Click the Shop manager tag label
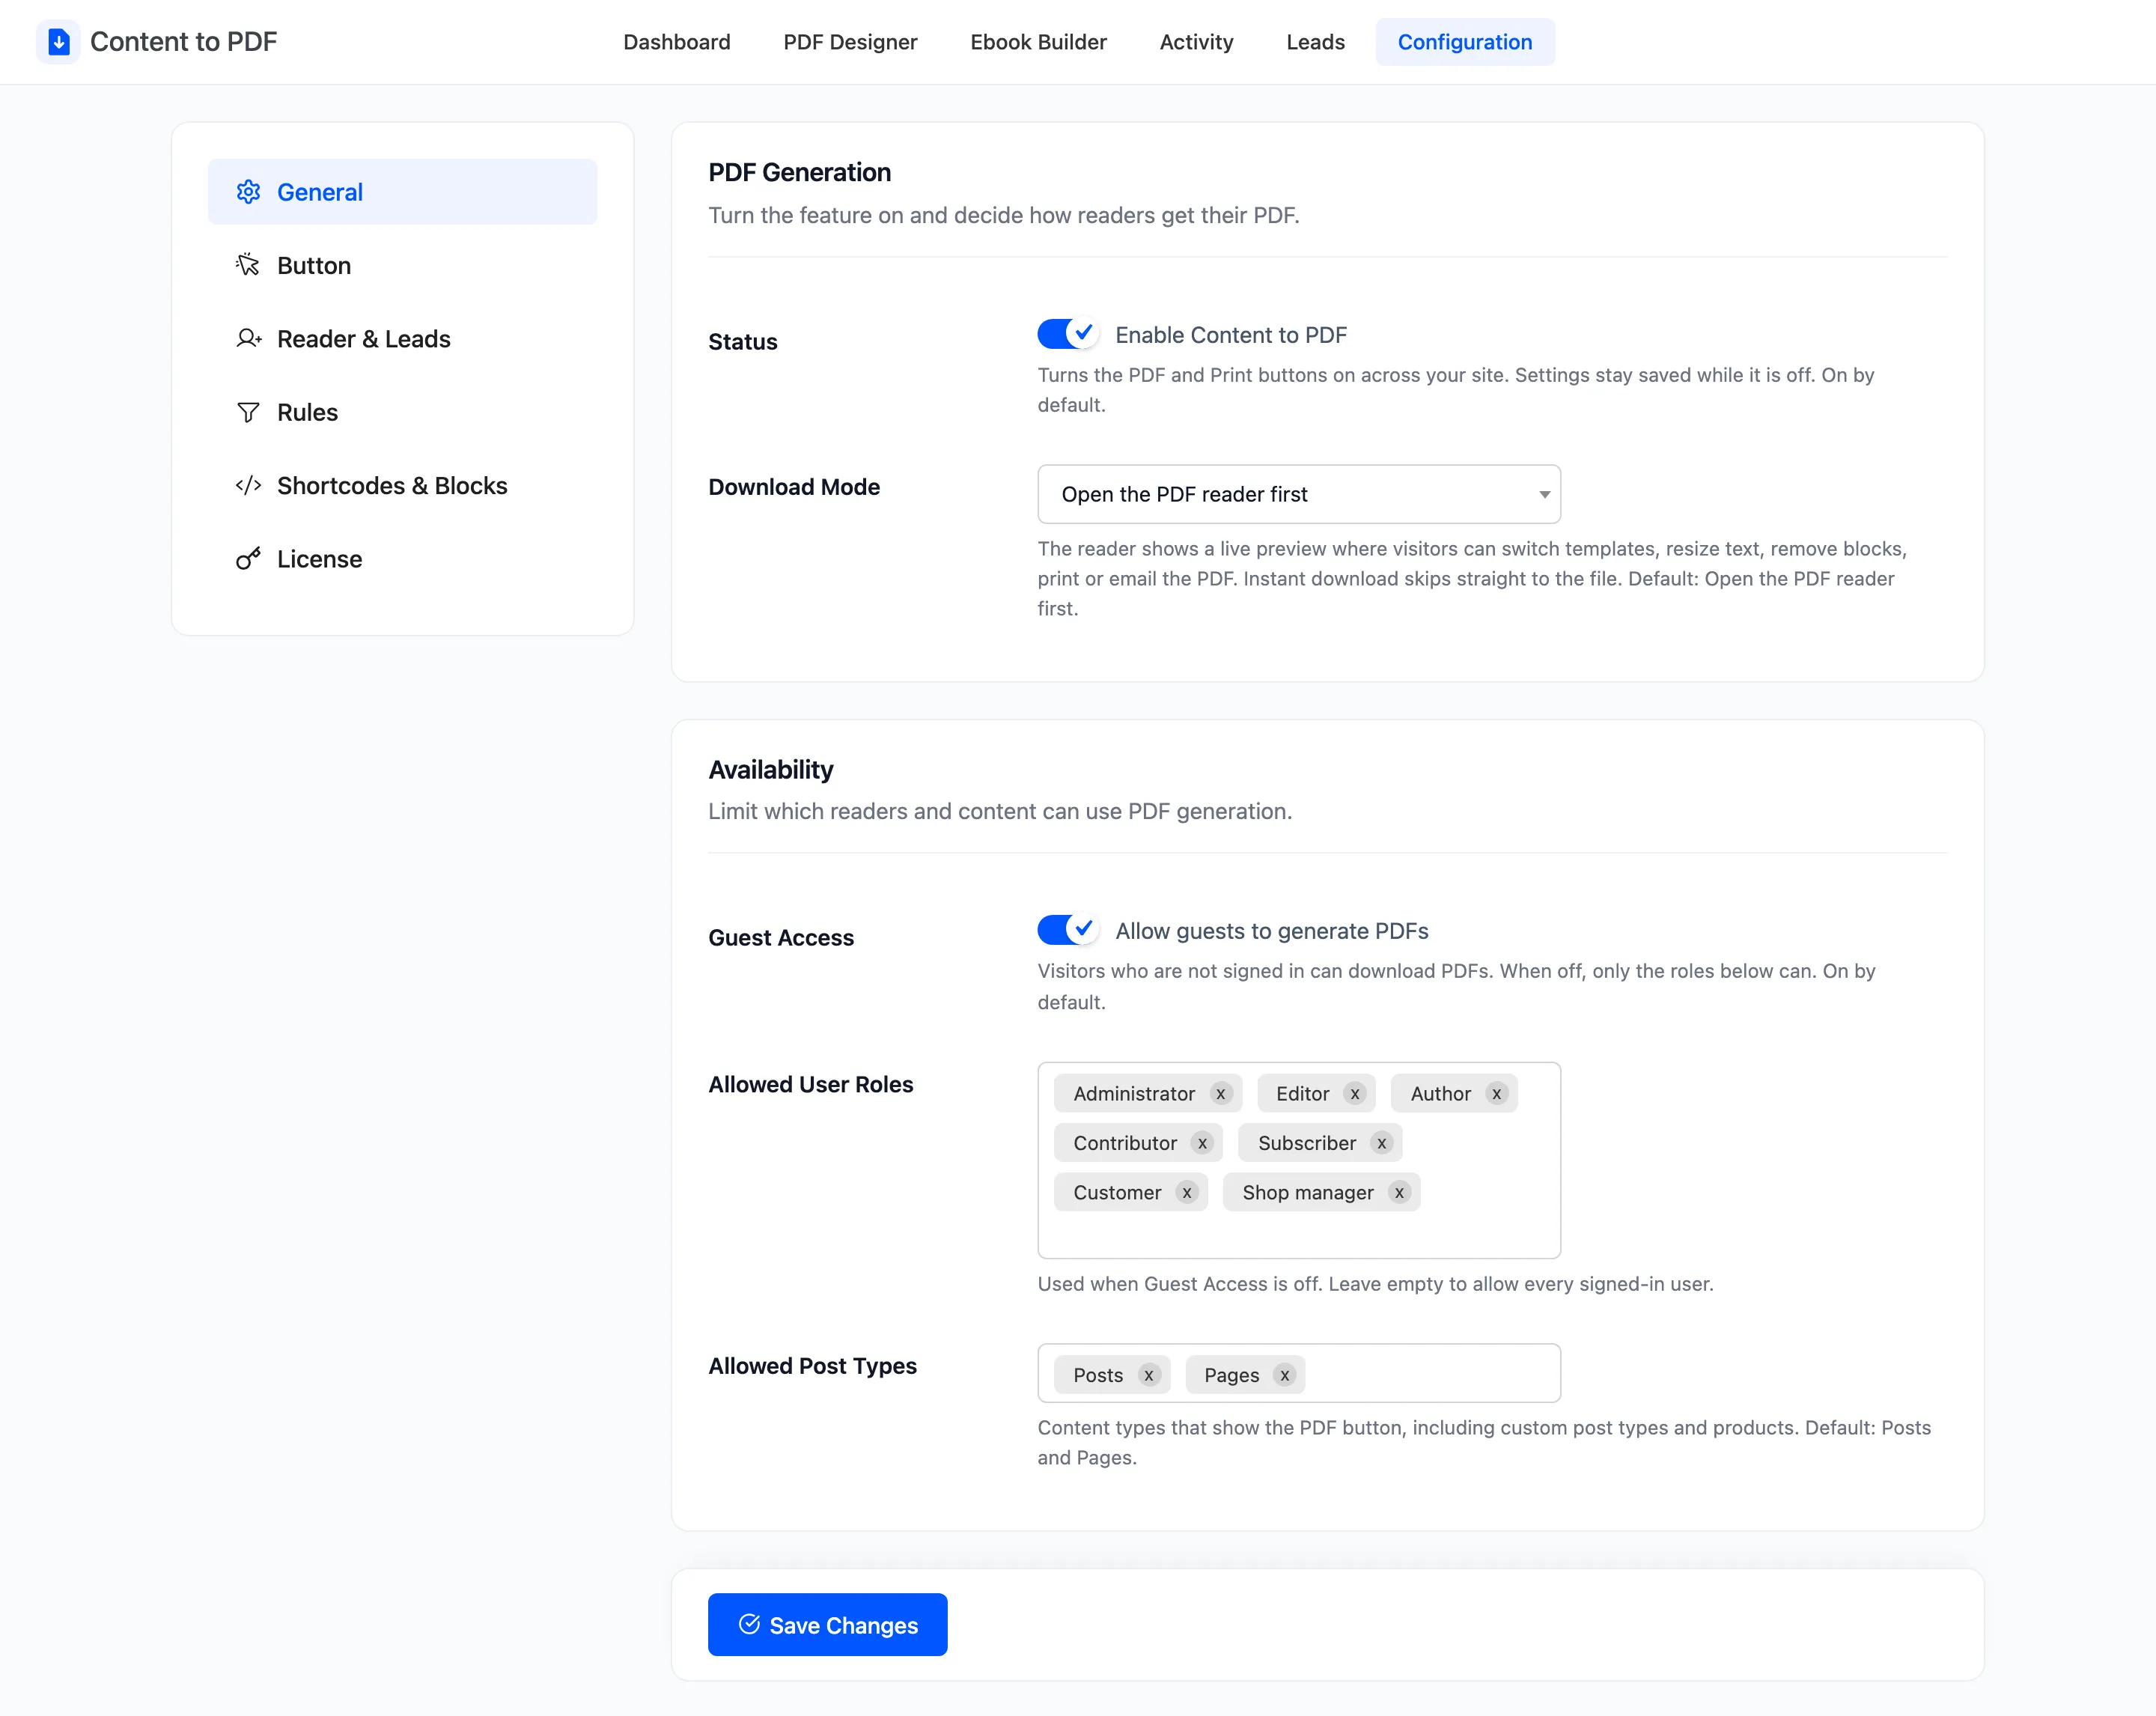Viewport: 2156px width, 1716px height. point(1308,1193)
